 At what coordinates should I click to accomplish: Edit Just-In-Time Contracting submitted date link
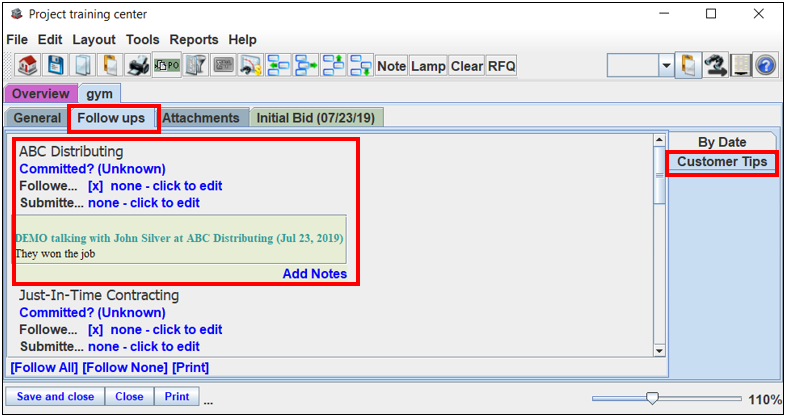(x=144, y=347)
